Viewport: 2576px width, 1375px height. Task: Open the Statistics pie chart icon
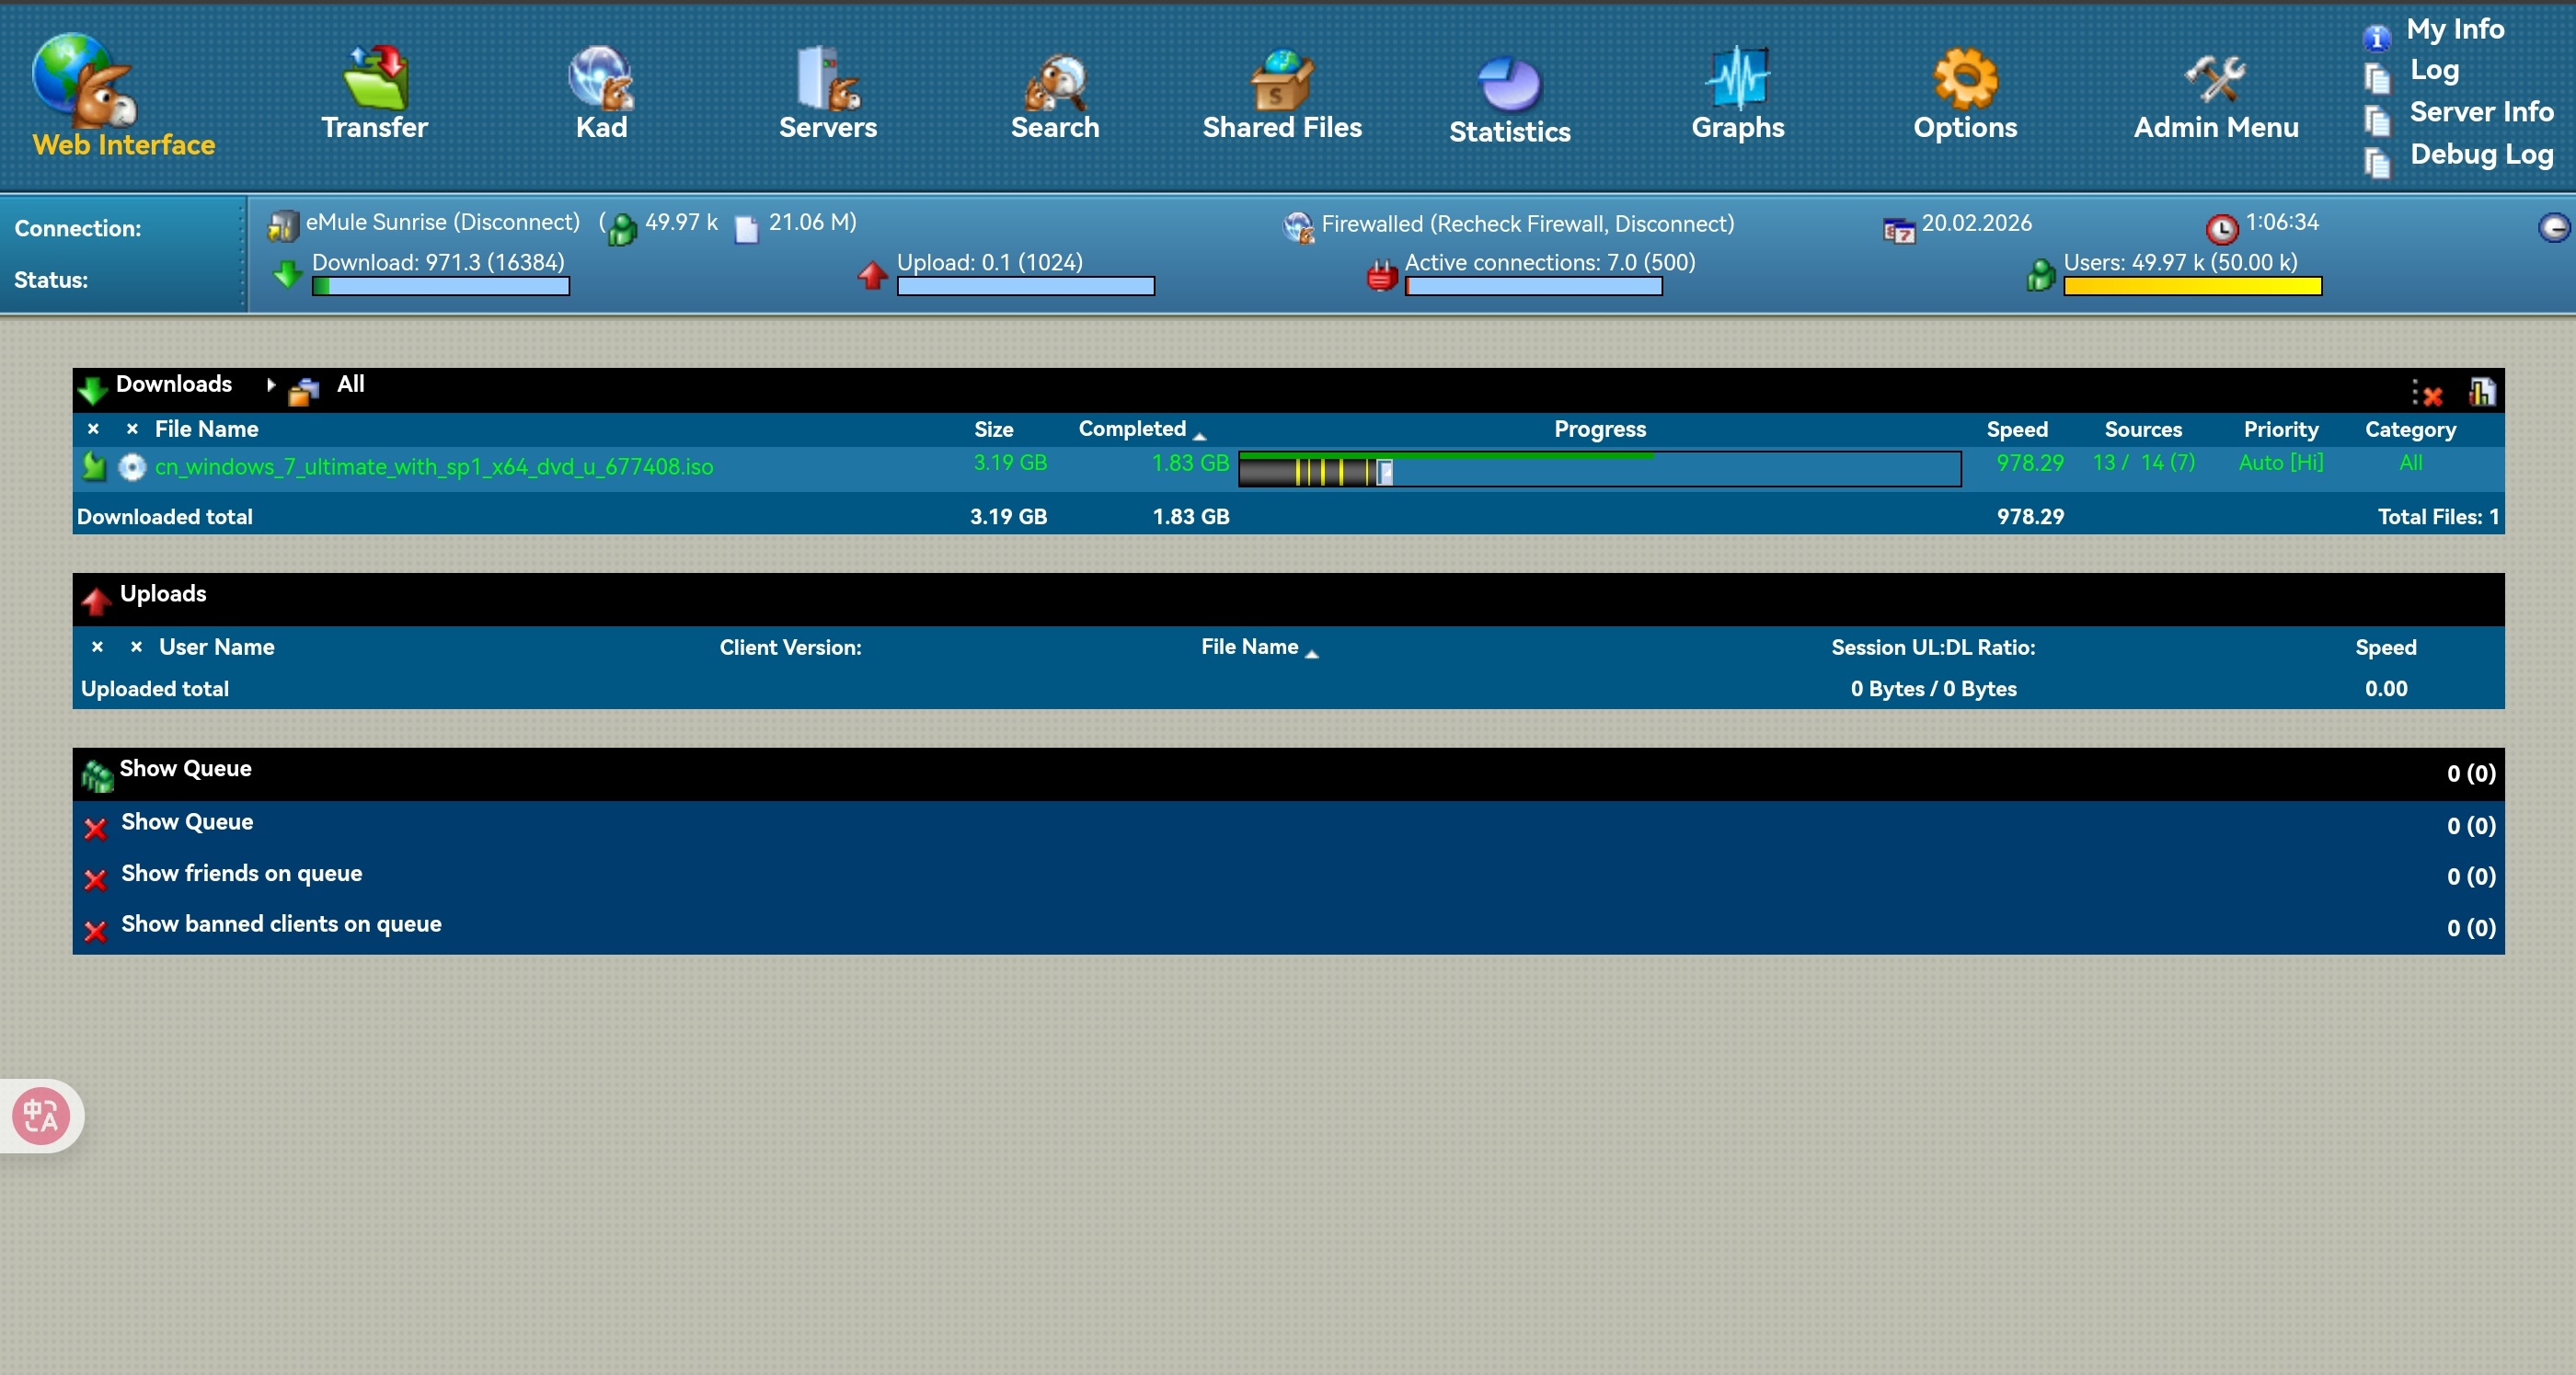point(1509,83)
